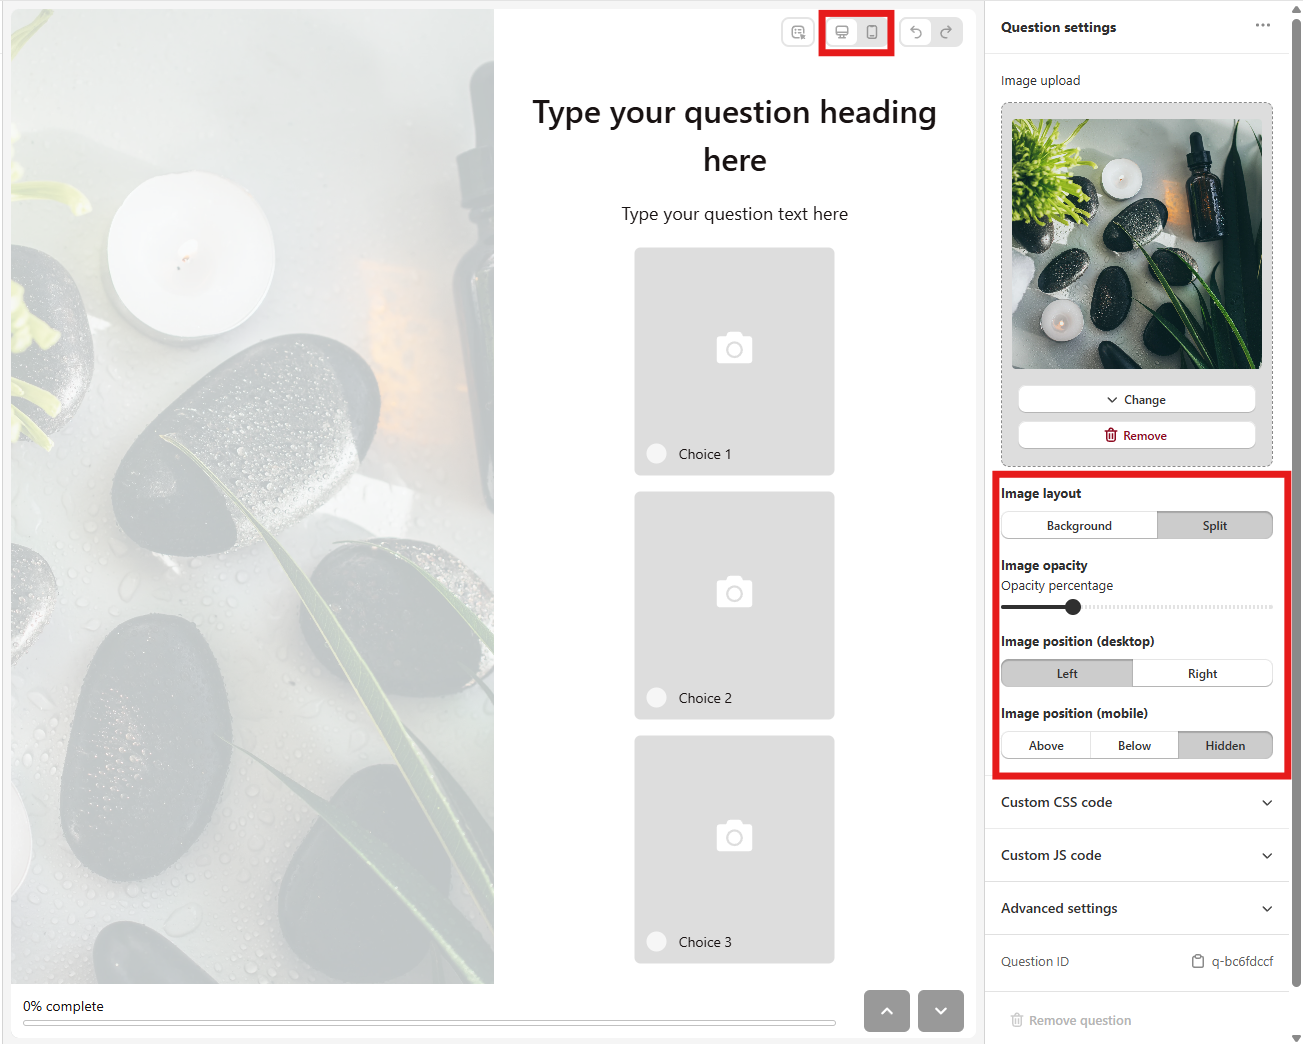Click the image opacity slider handle
1303x1044 pixels.
[1073, 606]
